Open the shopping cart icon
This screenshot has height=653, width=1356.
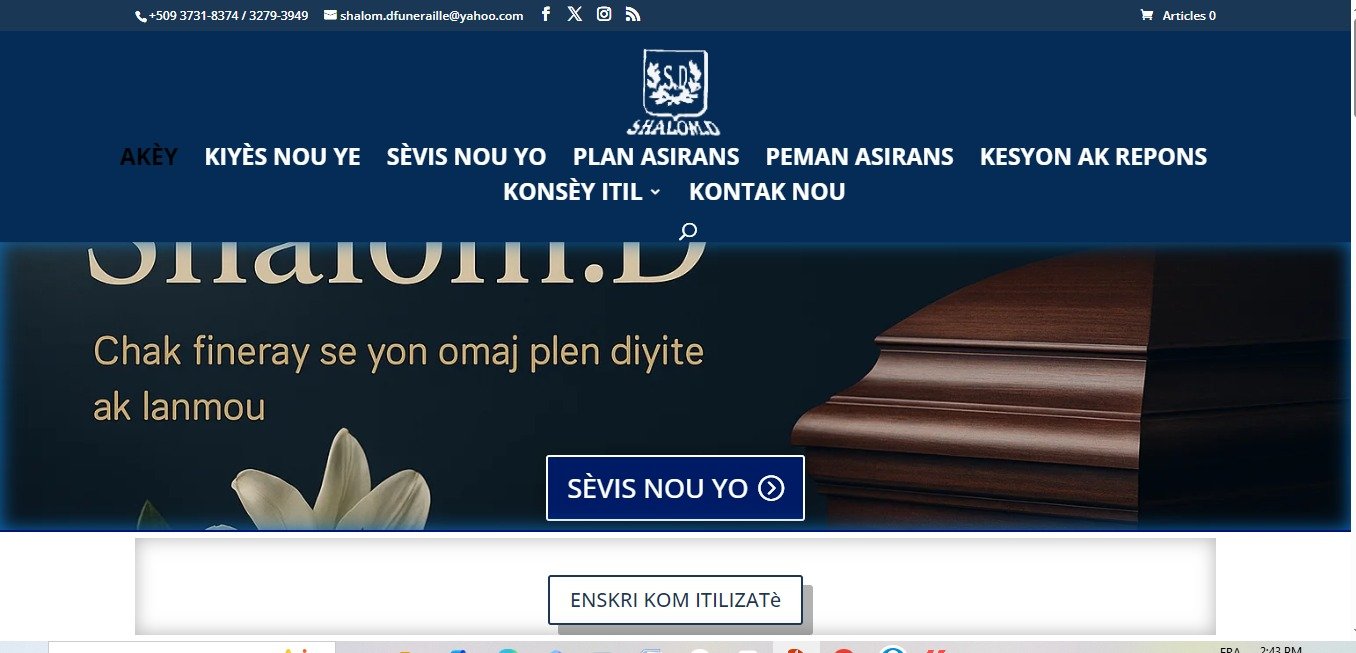[x=1146, y=15]
